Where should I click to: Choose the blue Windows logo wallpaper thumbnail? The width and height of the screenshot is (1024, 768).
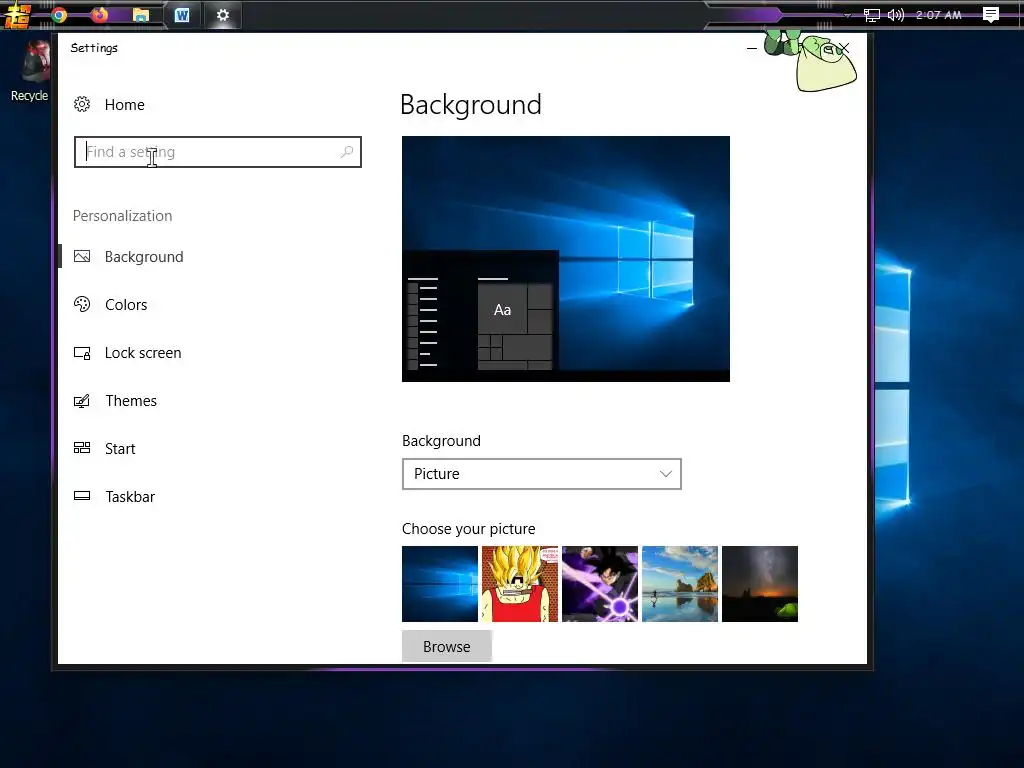coord(440,584)
